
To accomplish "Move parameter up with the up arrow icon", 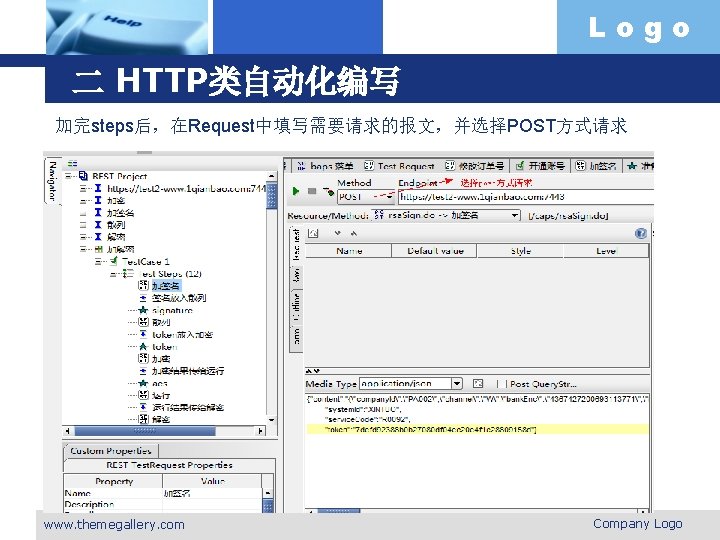I will pyautogui.click(x=354, y=233).
